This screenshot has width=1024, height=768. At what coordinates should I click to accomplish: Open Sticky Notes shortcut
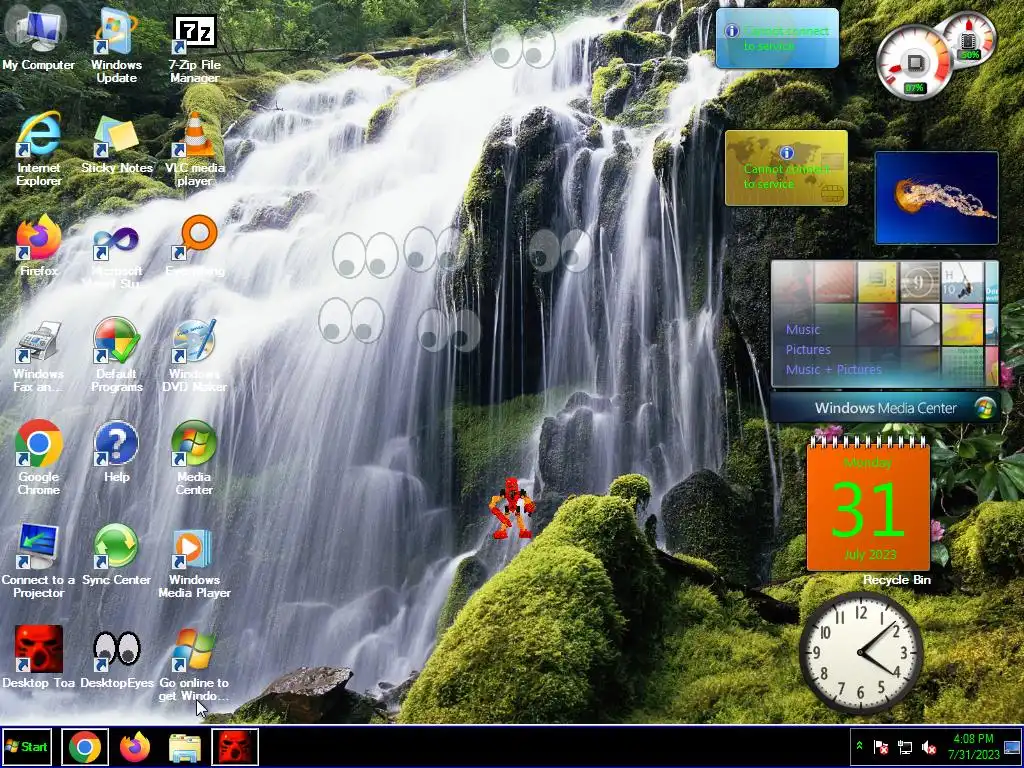(116, 145)
